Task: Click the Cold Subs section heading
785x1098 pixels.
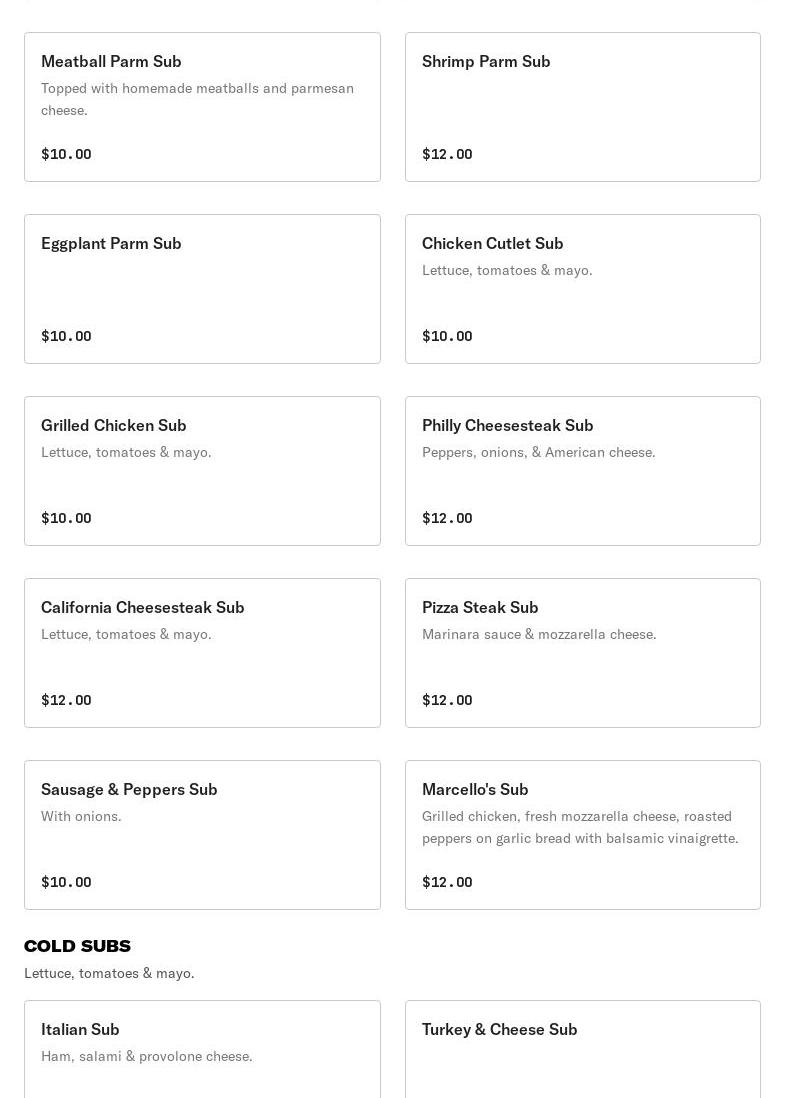Action: (77, 946)
